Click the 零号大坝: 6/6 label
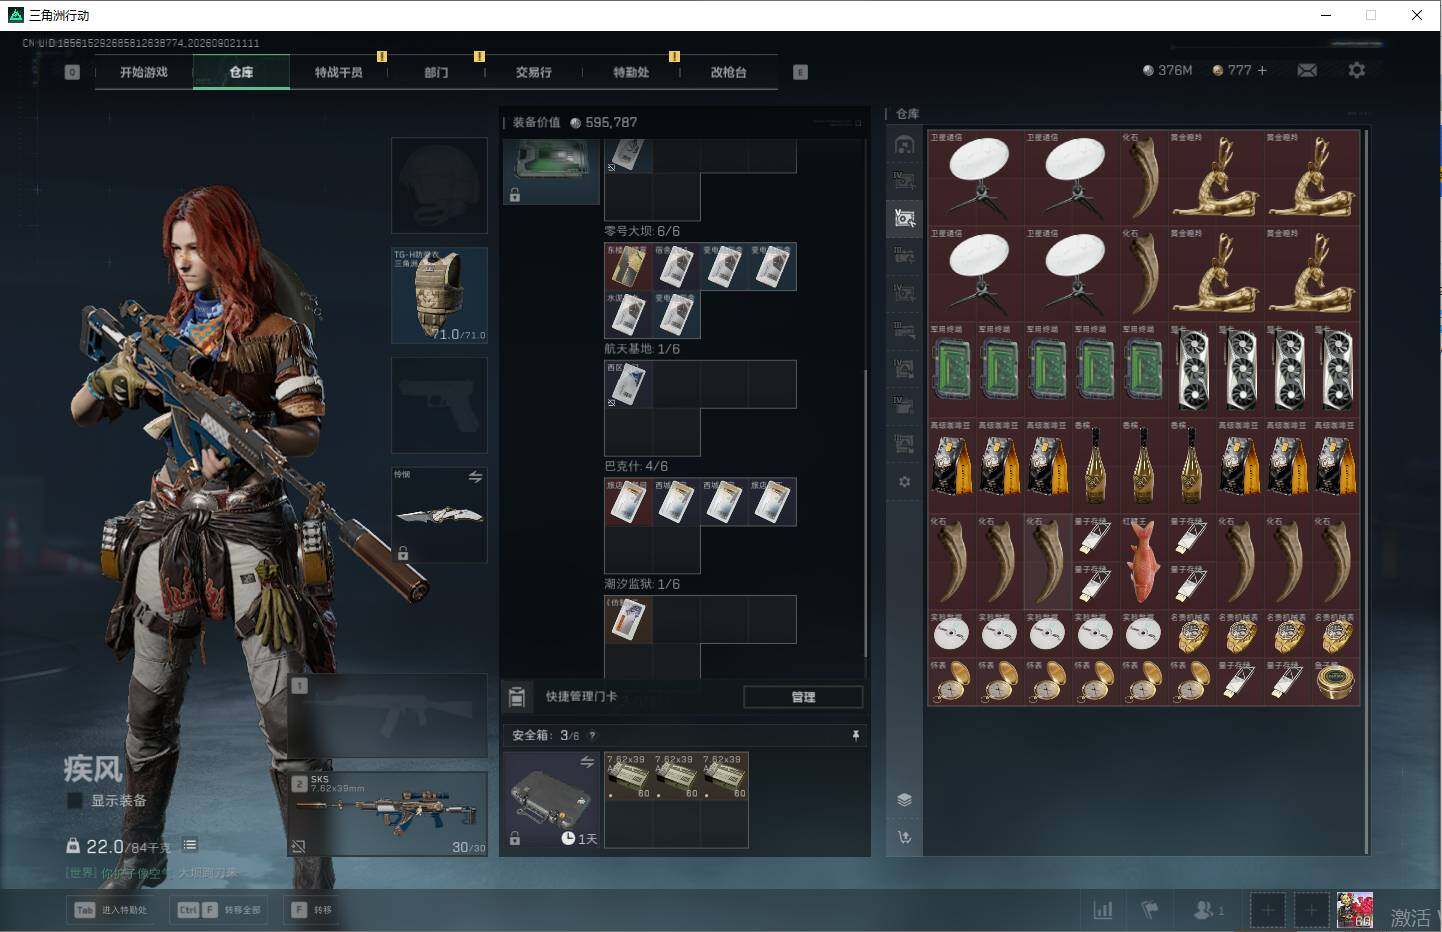The height and width of the screenshot is (932, 1442). pos(642,231)
